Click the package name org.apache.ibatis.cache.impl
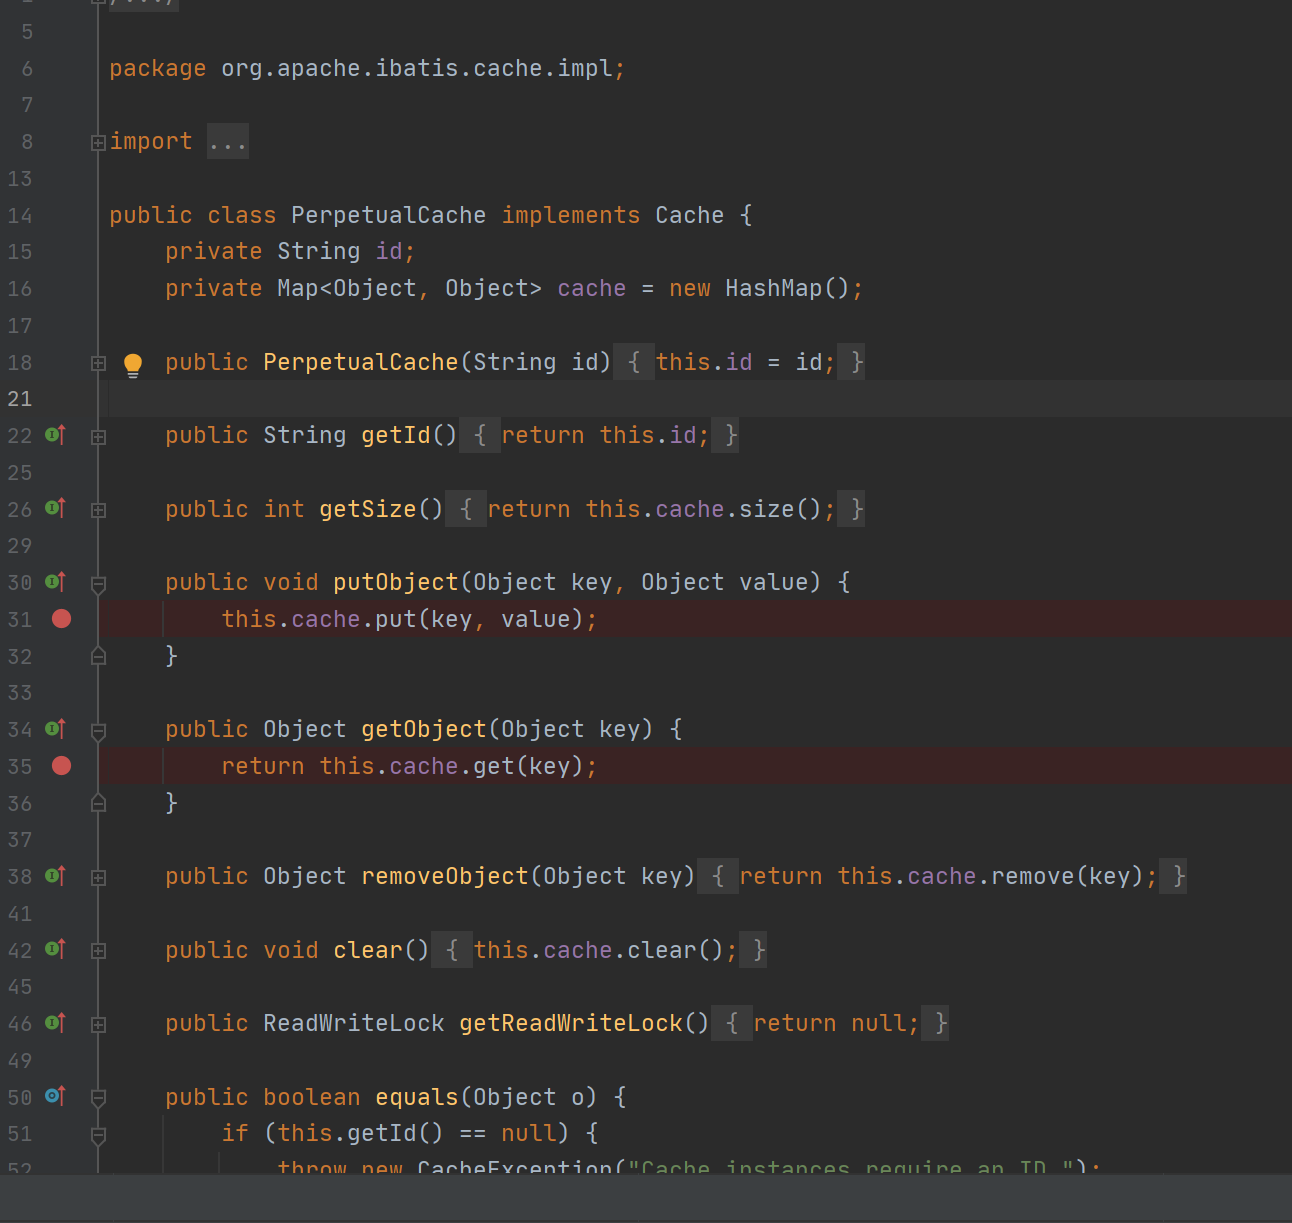The width and height of the screenshot is (1292, 1223). (x=416, y=68)
